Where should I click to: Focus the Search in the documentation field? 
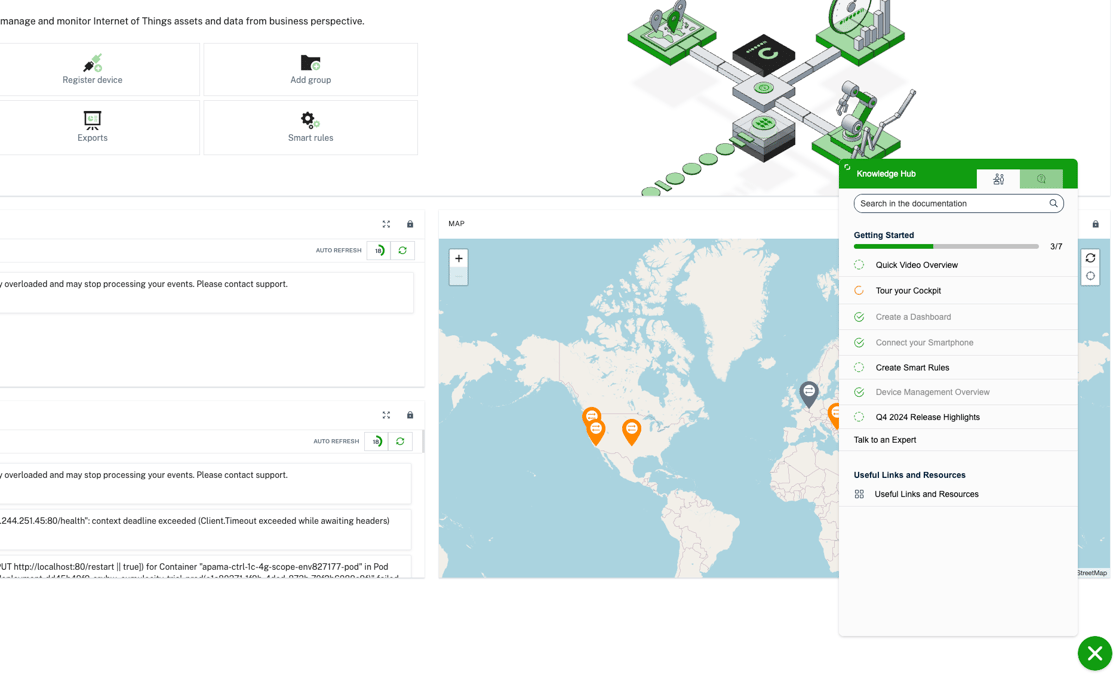point(950,204)
